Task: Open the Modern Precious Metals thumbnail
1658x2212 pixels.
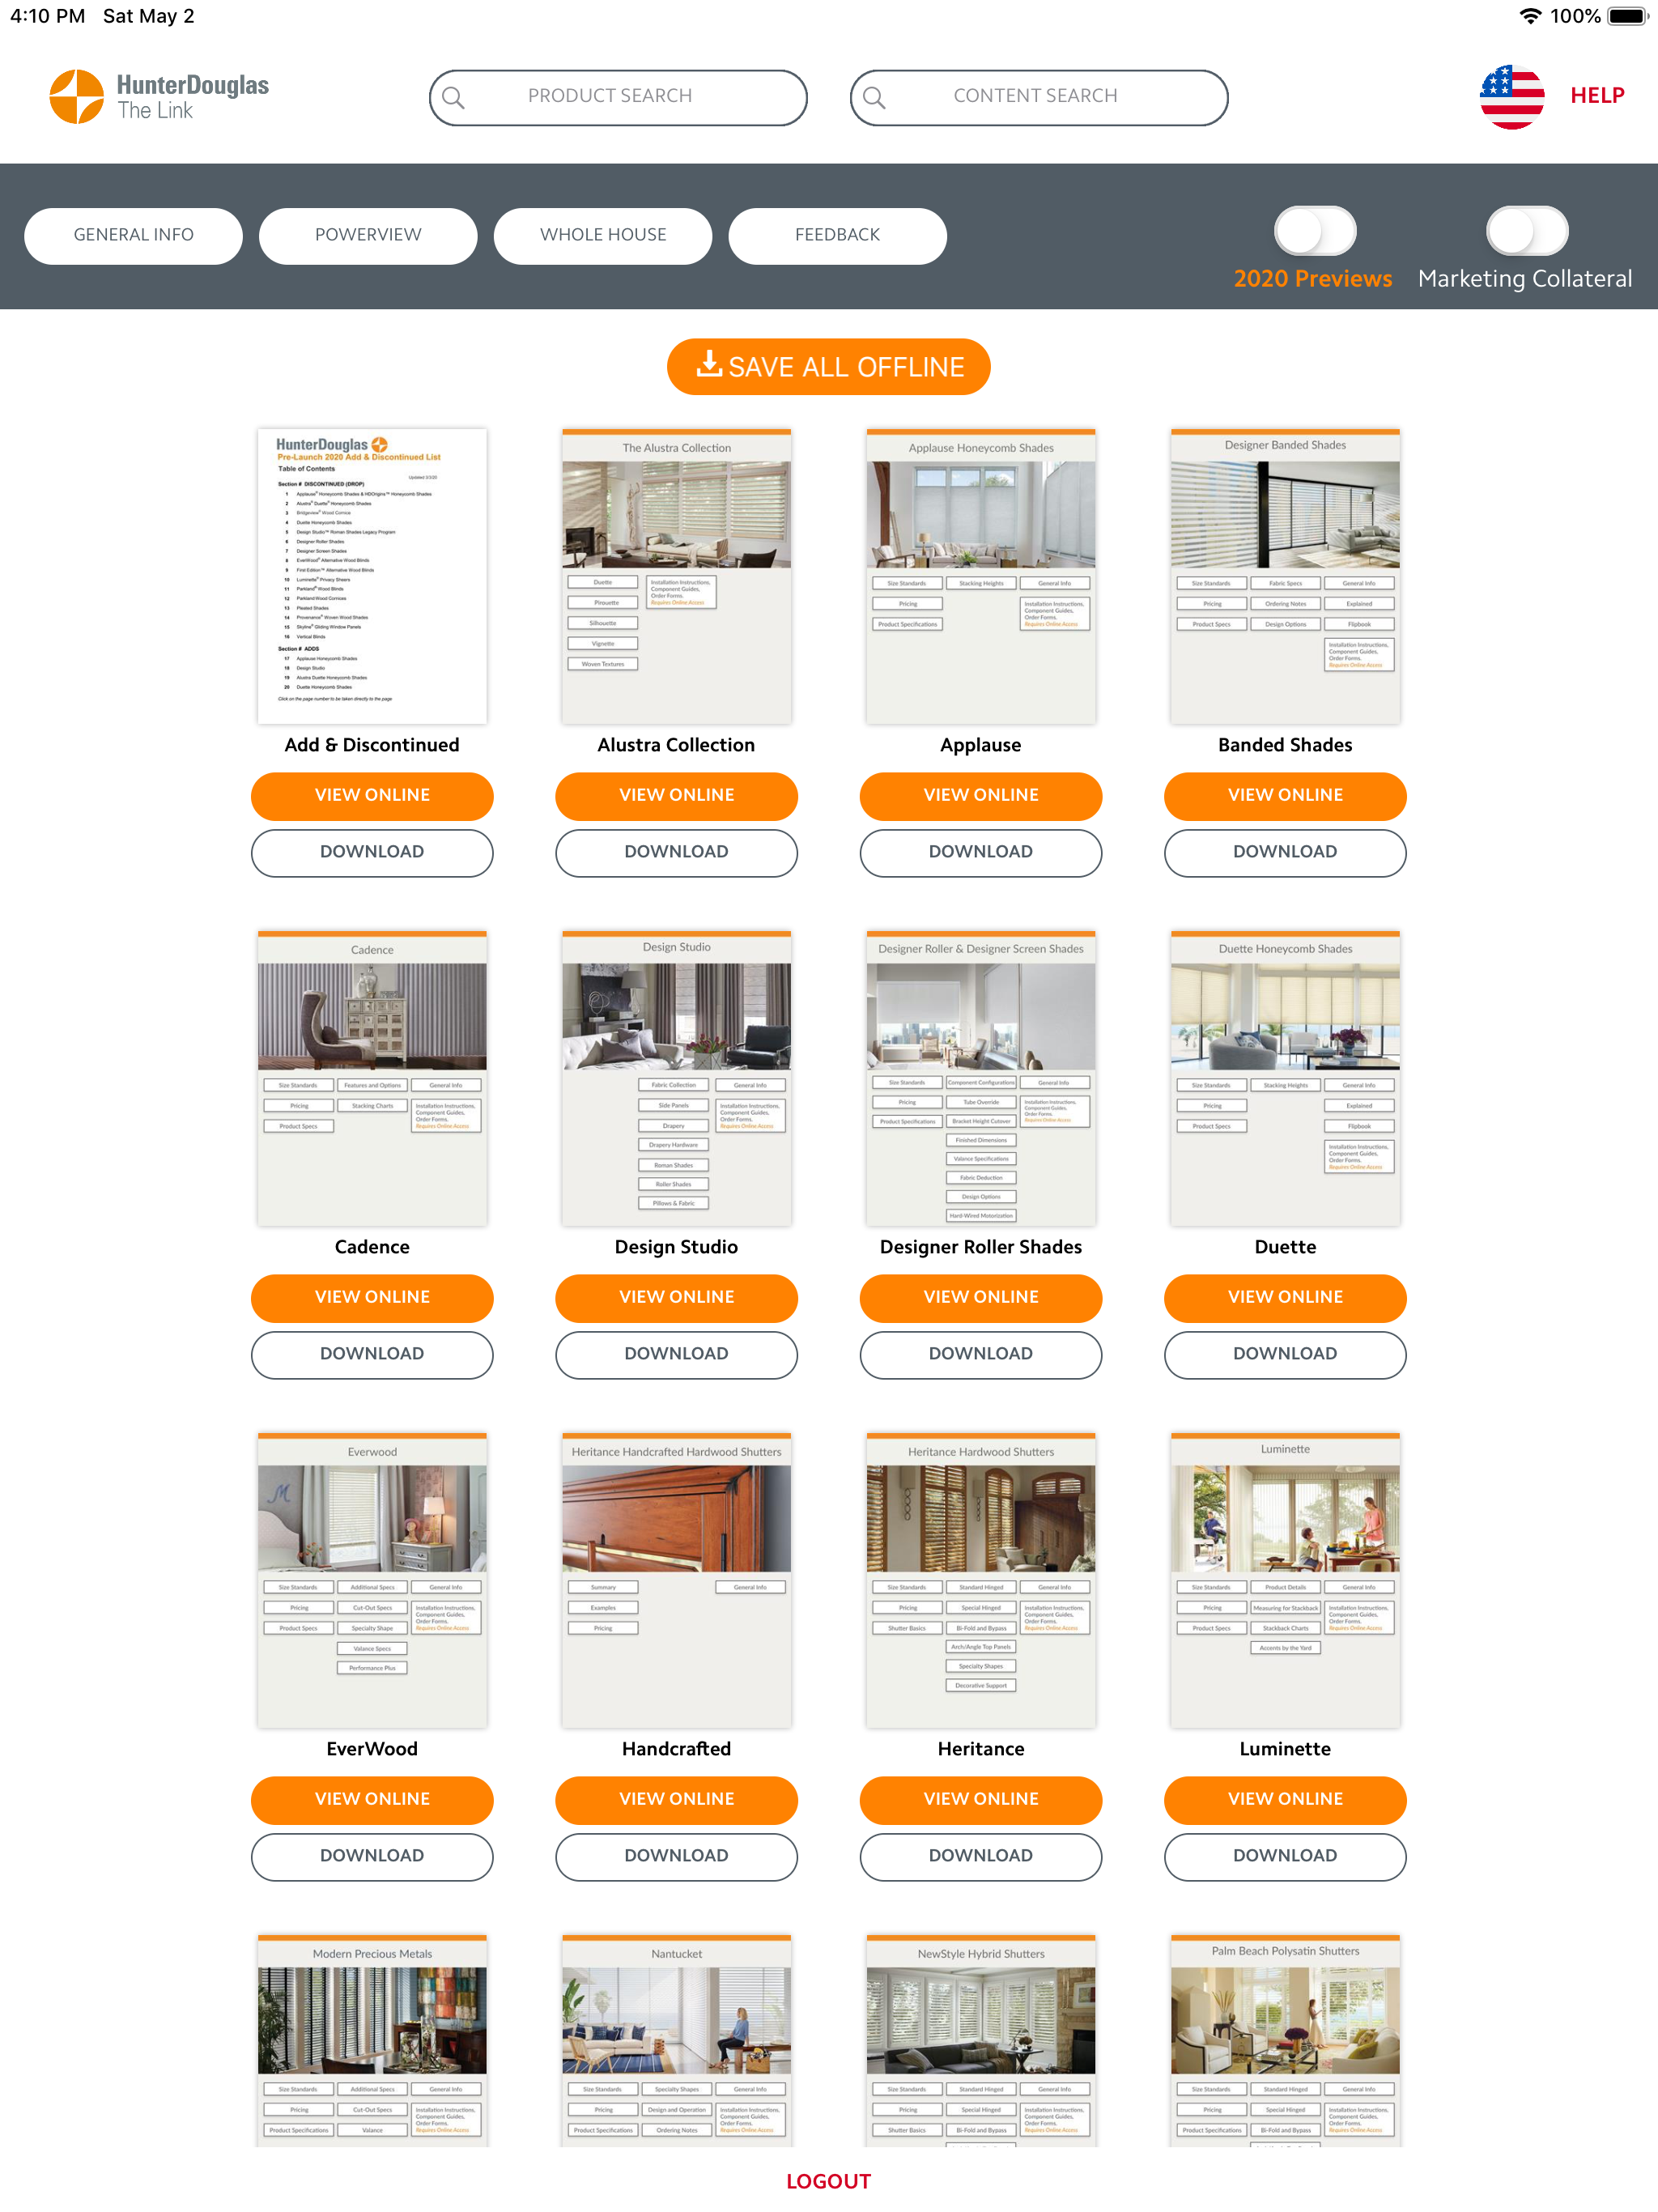Action: pyautogui.click(x=372, y=2040)
